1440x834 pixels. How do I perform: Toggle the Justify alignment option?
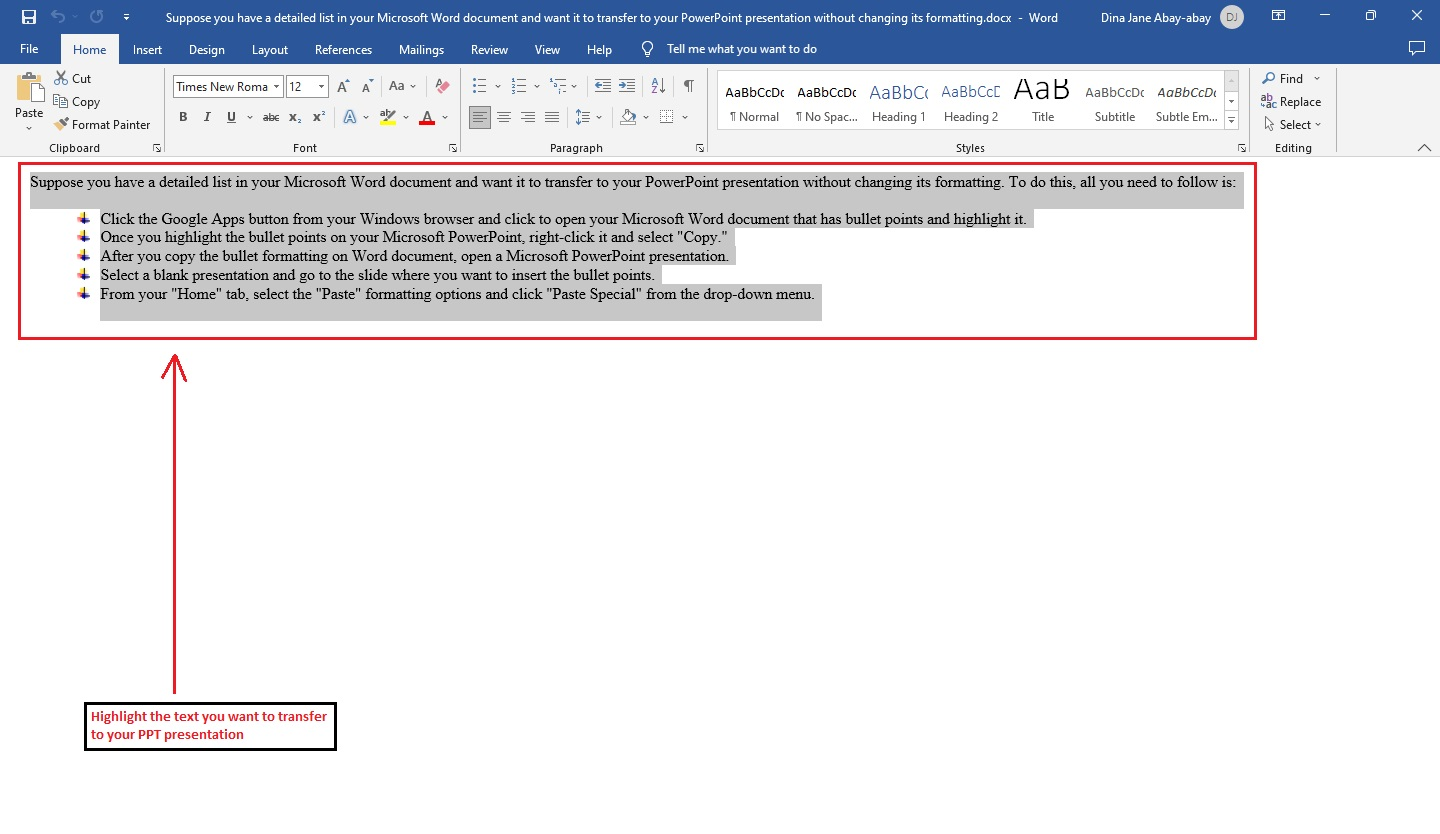(x=551, y=117)
